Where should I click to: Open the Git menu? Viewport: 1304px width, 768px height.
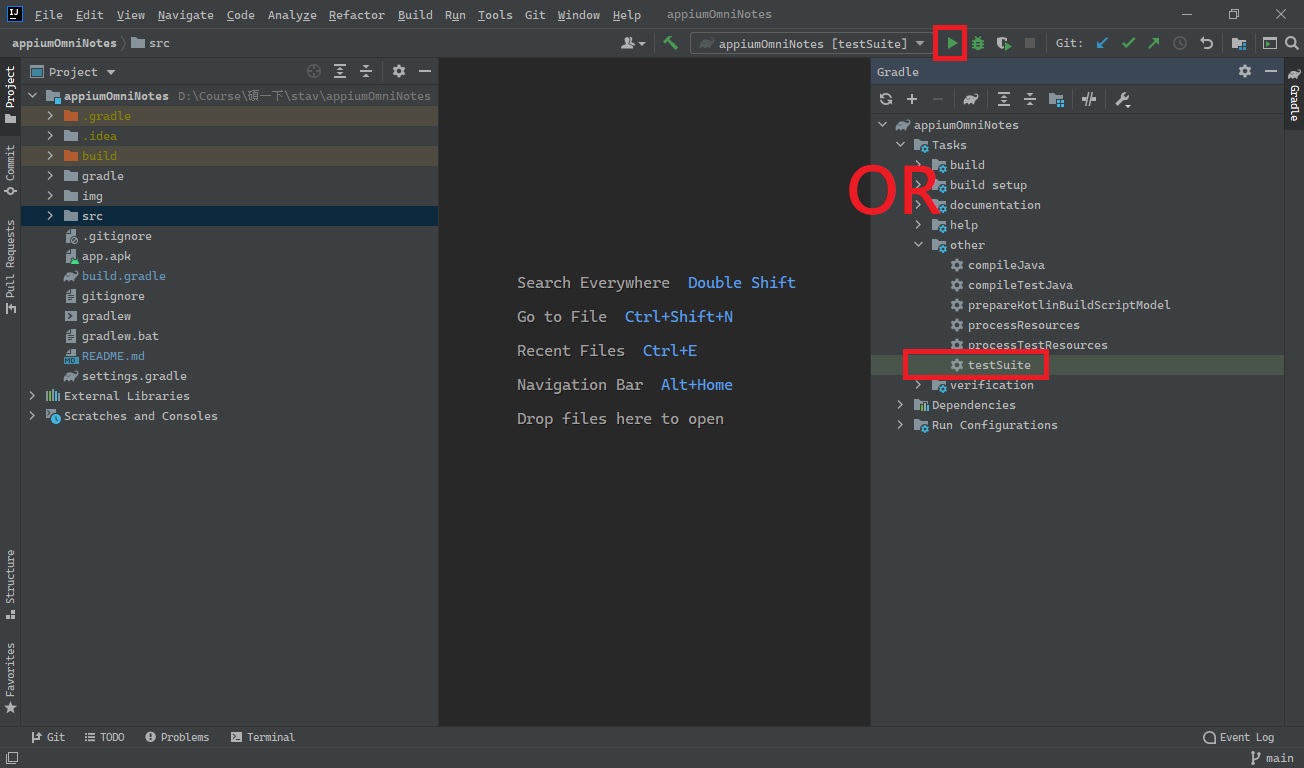[535, 15]
